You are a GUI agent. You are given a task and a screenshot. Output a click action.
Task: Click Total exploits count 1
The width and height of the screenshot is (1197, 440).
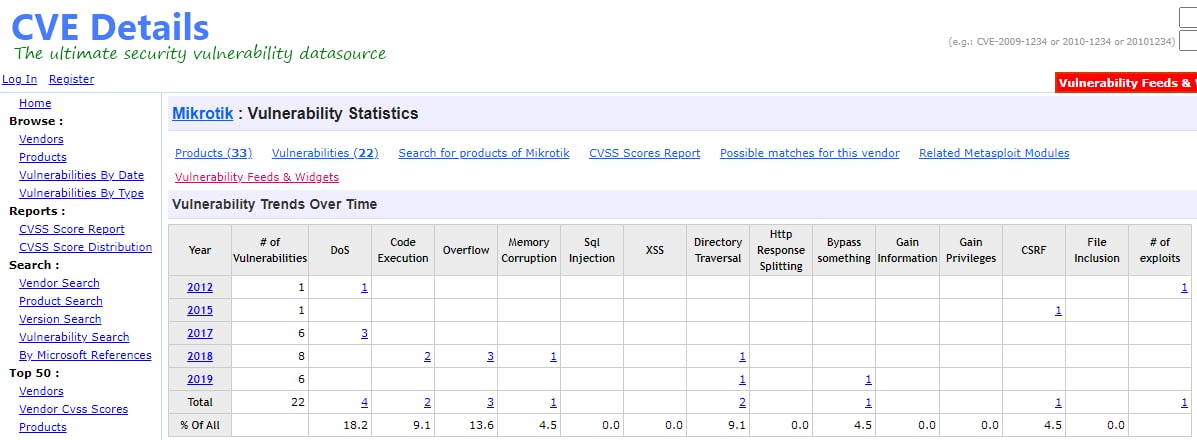click(x=1184, y=402)
